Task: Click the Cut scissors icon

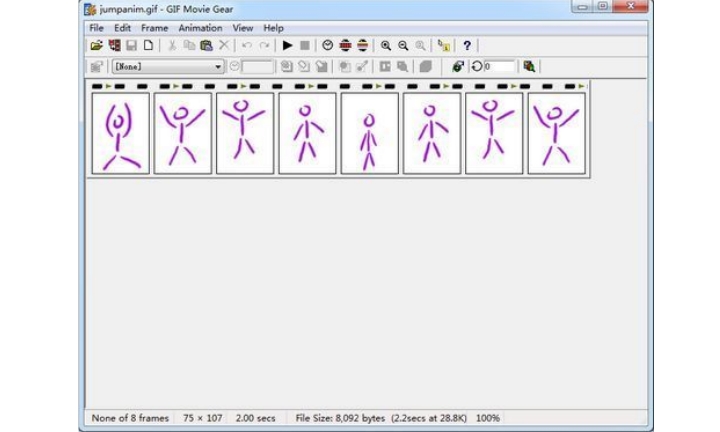Action: pyautogui.click(x=172, y=45)
